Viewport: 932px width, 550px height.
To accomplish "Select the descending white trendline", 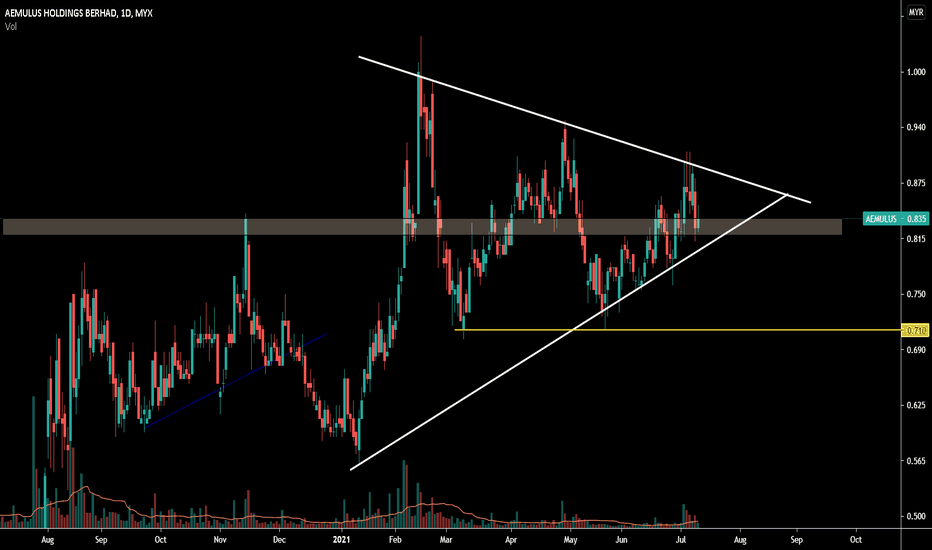I will pos(584,130).
